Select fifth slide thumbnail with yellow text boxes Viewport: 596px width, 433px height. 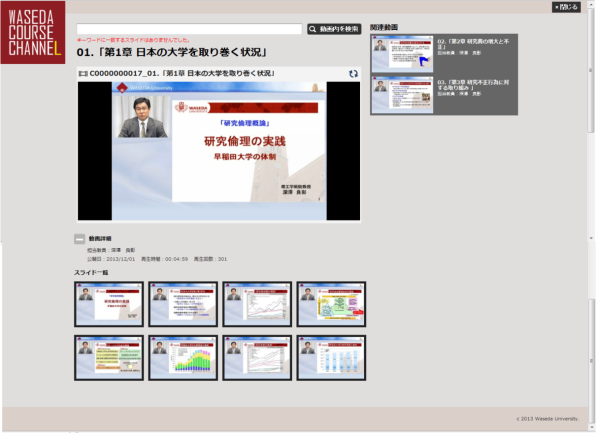(109, 358)
